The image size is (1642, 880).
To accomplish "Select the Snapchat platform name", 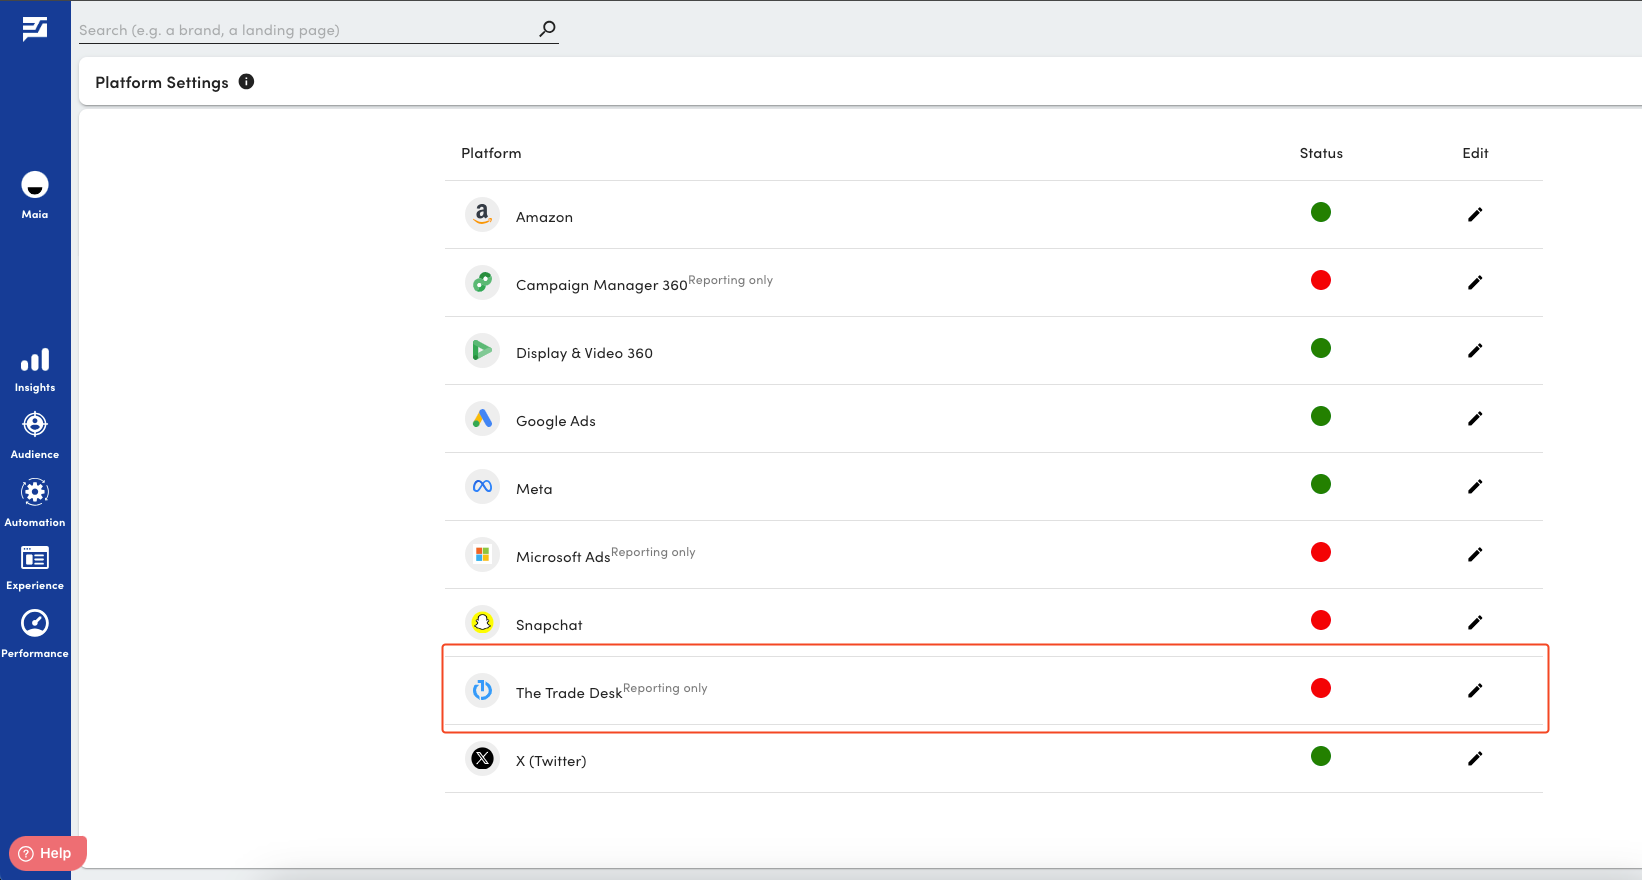I will pyautogui.click(x=549, y=625).
